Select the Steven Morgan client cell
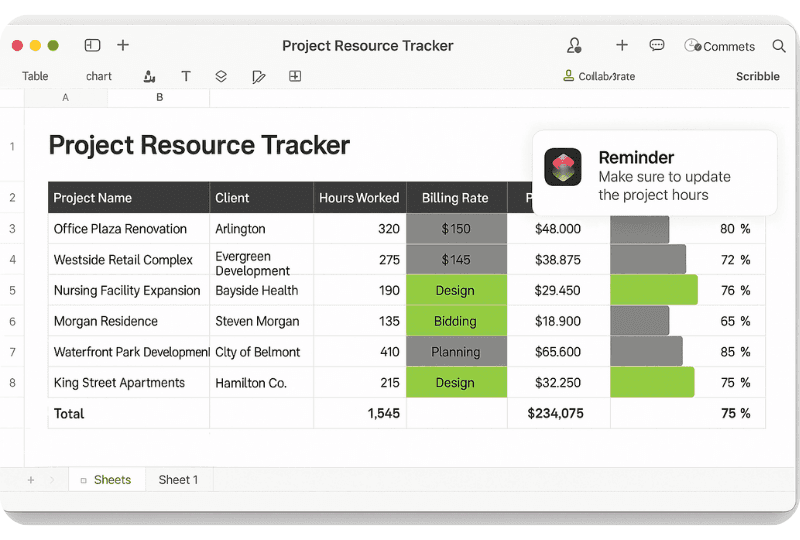This screenshot has height=540, width=800. click(x=261, y=321)
